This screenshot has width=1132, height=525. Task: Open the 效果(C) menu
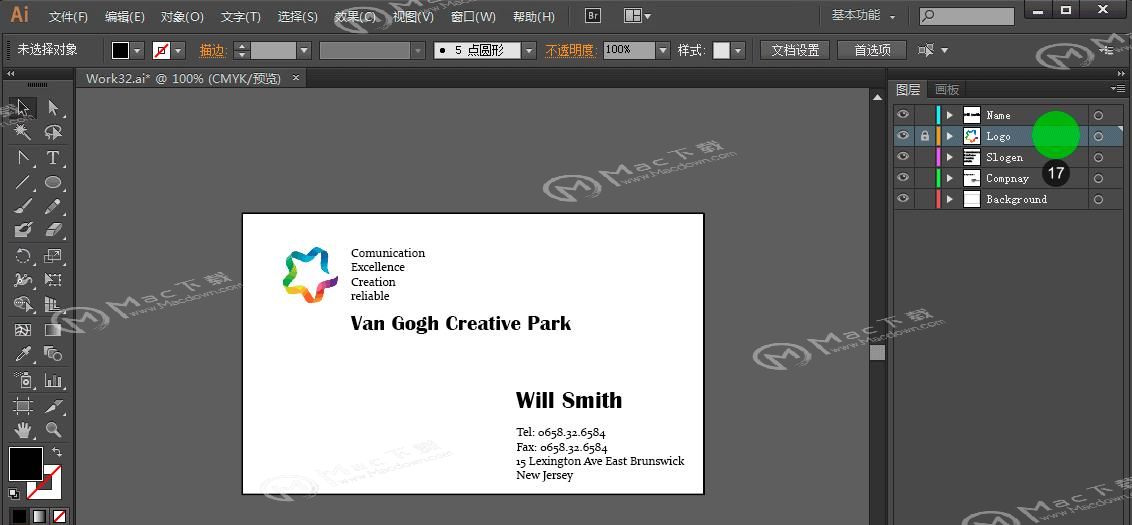[355, 16]
